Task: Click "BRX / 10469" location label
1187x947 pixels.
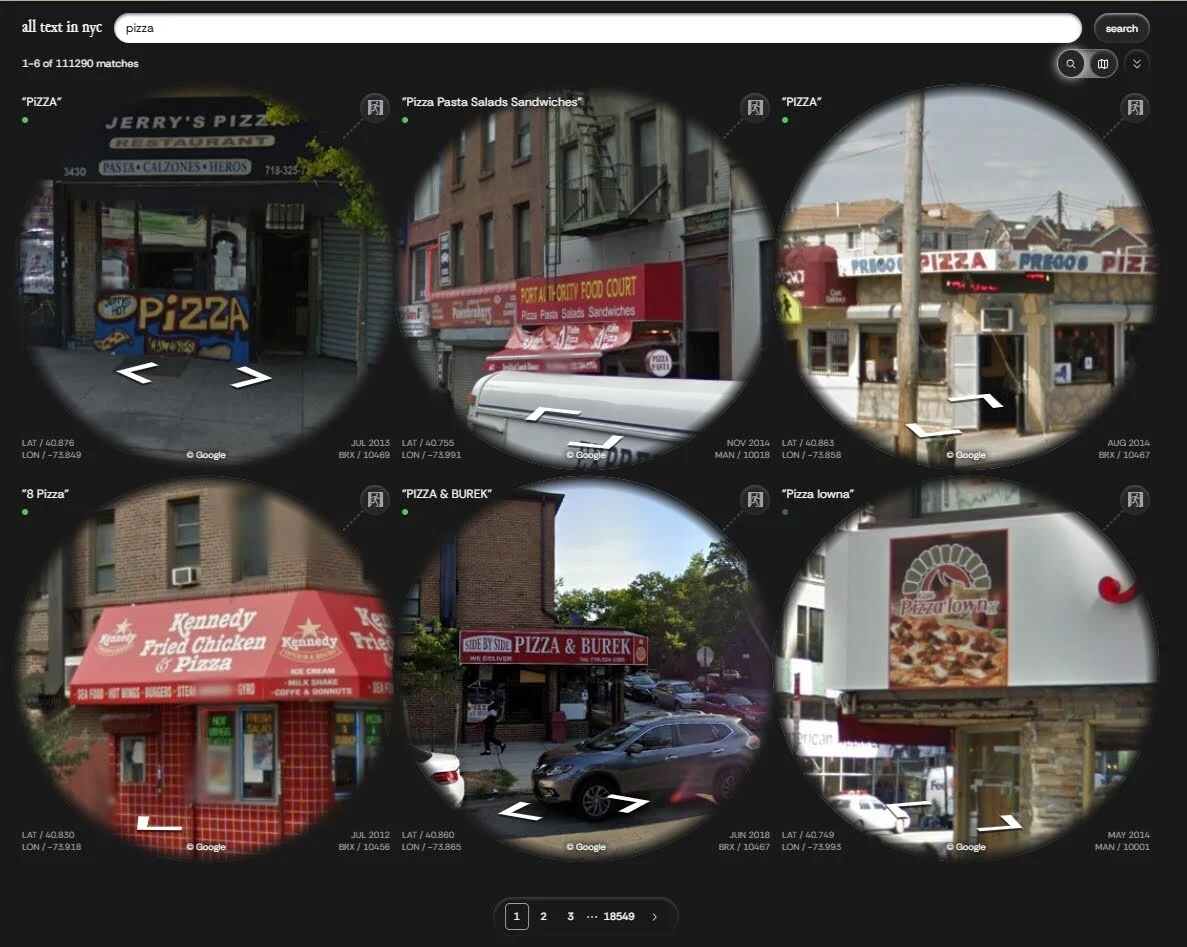Action: 364,455
